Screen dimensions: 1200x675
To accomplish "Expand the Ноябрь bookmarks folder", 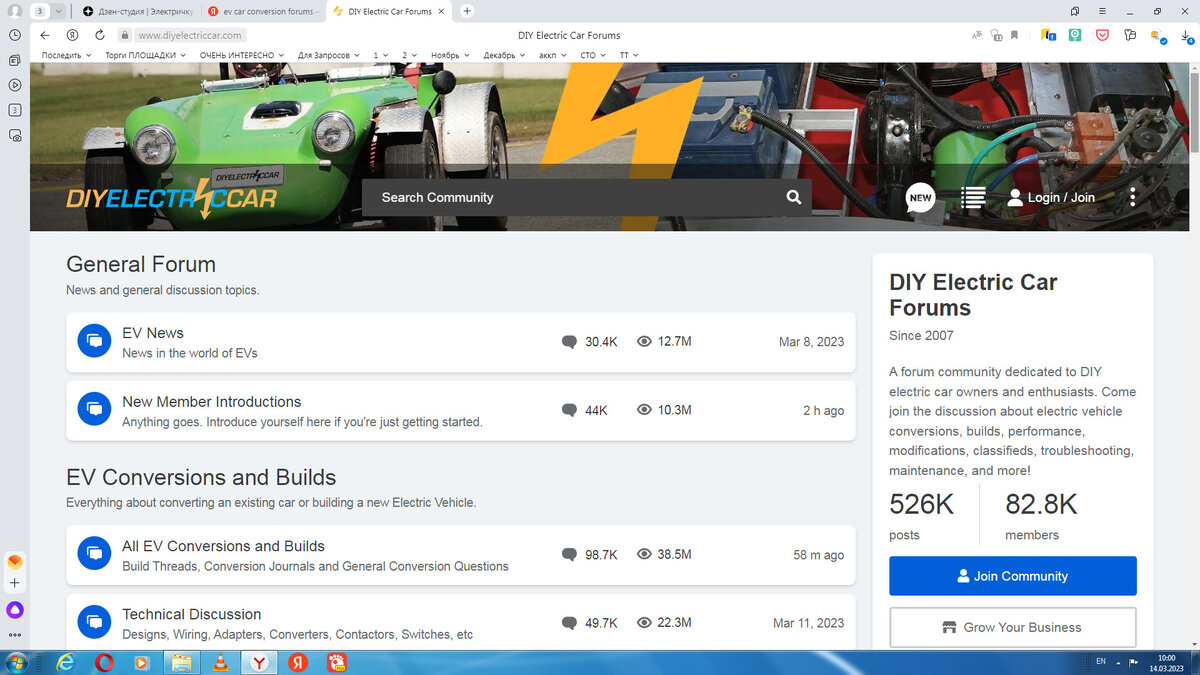I will coord(451,56).
